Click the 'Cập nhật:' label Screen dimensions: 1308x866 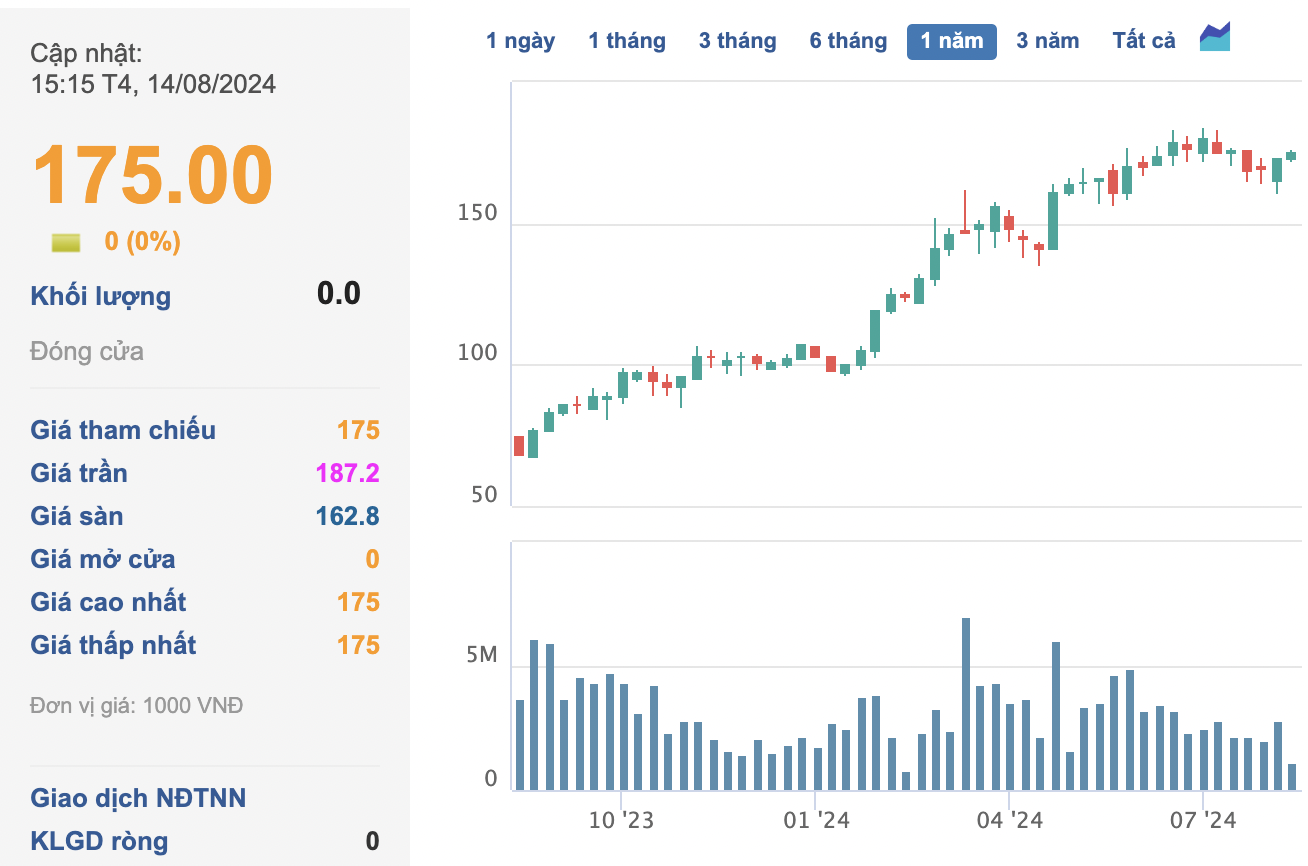[86, 54]
